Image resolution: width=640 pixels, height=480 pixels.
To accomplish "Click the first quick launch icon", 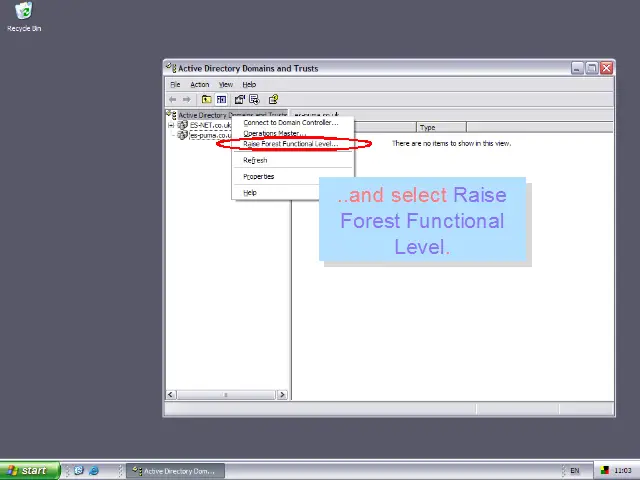I will (x=79, y=470).
